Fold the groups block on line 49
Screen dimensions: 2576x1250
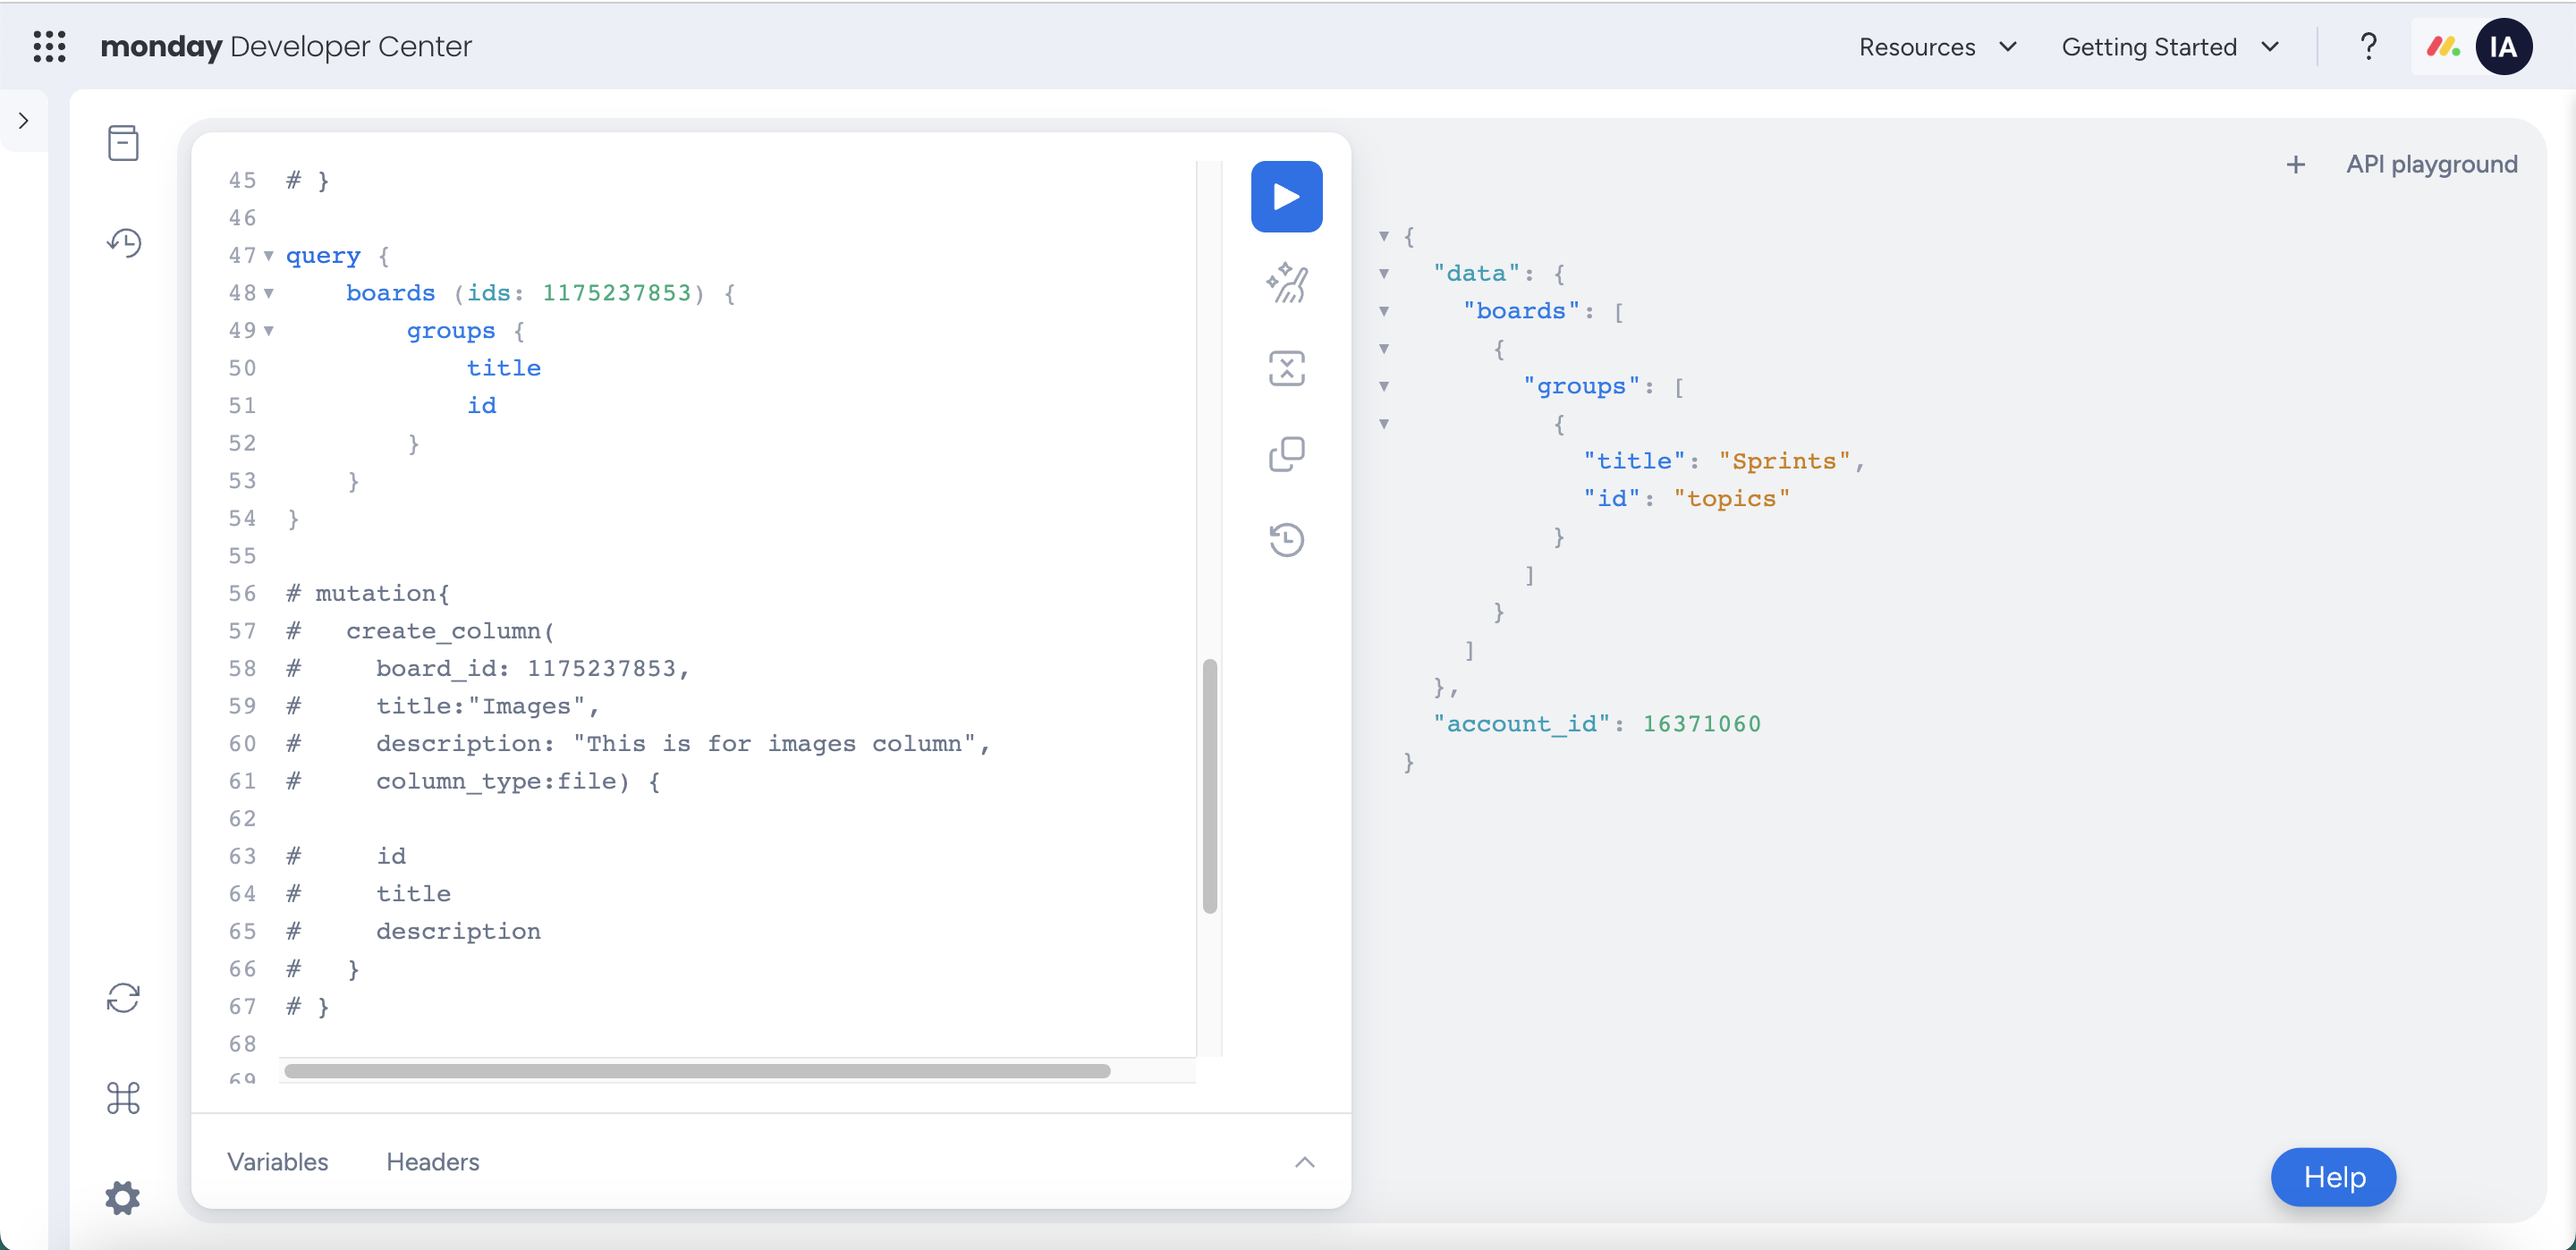(x=268, y=331)
